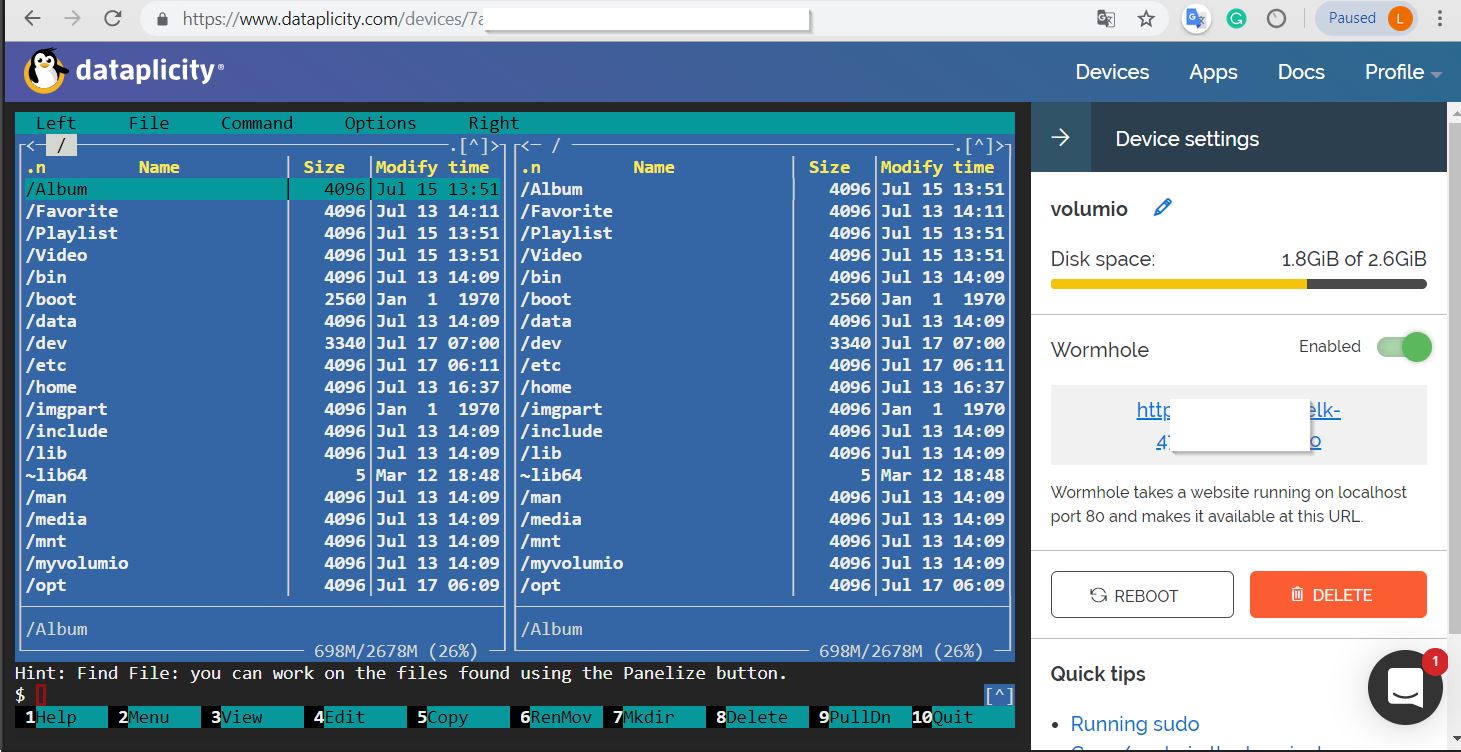Image resolution: width=1461 pixels, height=752 pixels.
Task: Click the disk space usage bar
Action: coord(1238,284)
